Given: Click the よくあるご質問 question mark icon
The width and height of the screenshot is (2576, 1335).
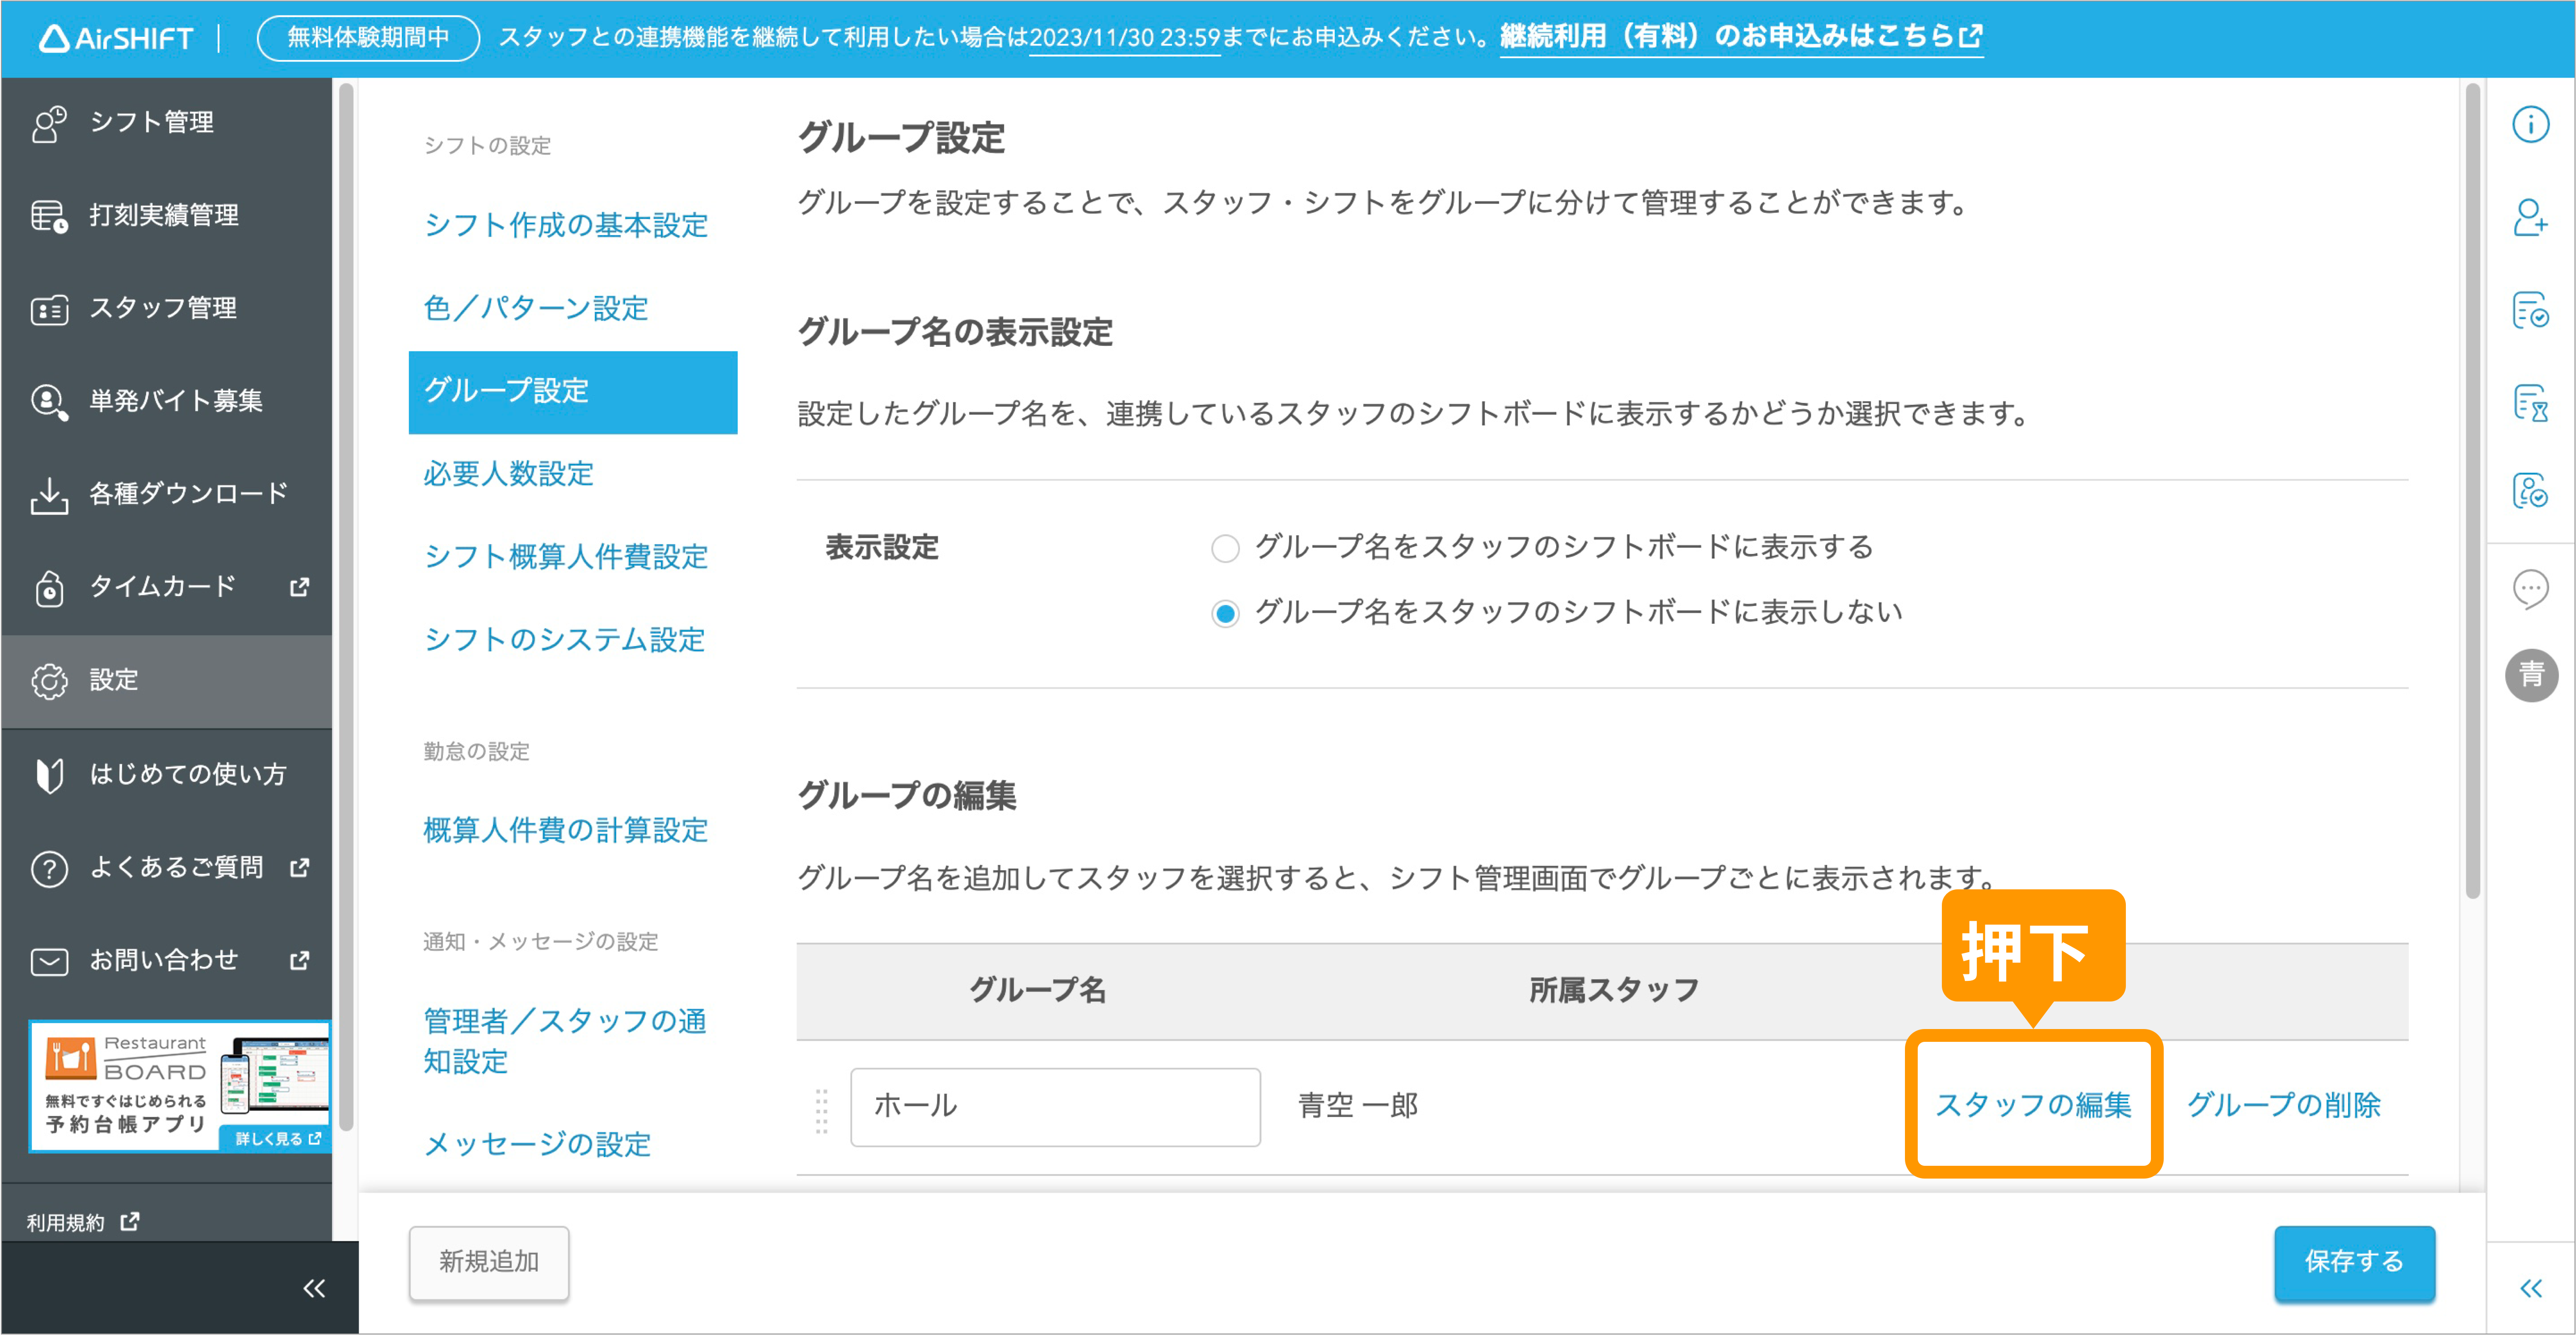Looking at the screenshot, I should point(49,868).
